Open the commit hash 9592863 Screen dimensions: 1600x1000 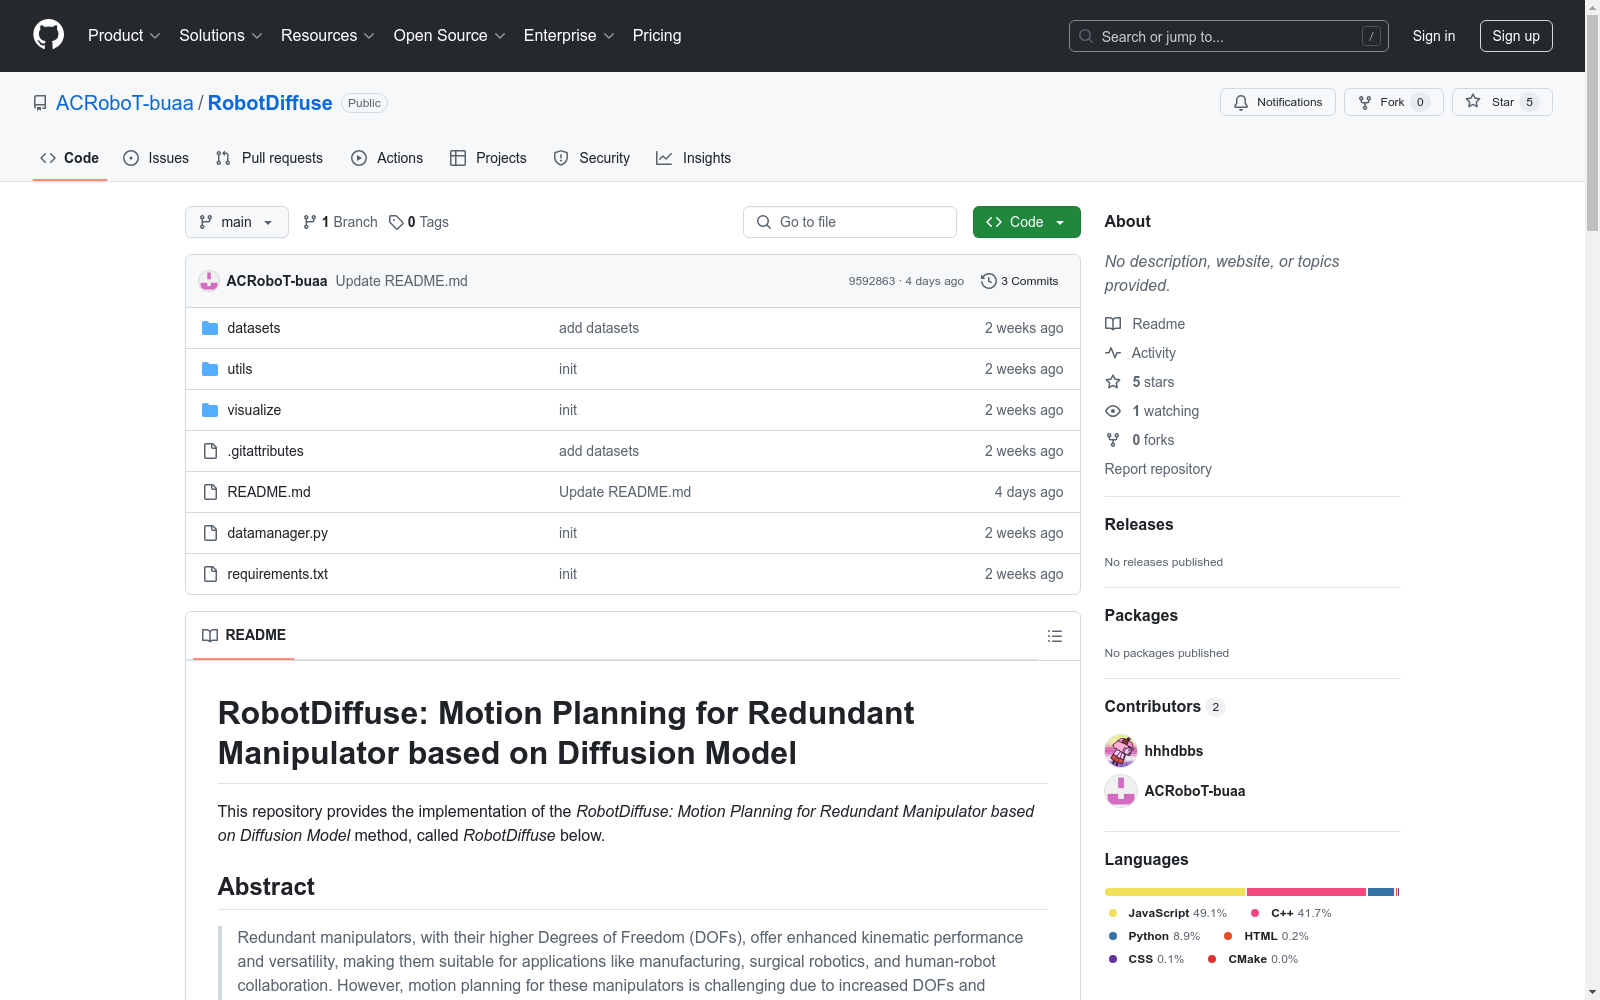coord(872,281)
